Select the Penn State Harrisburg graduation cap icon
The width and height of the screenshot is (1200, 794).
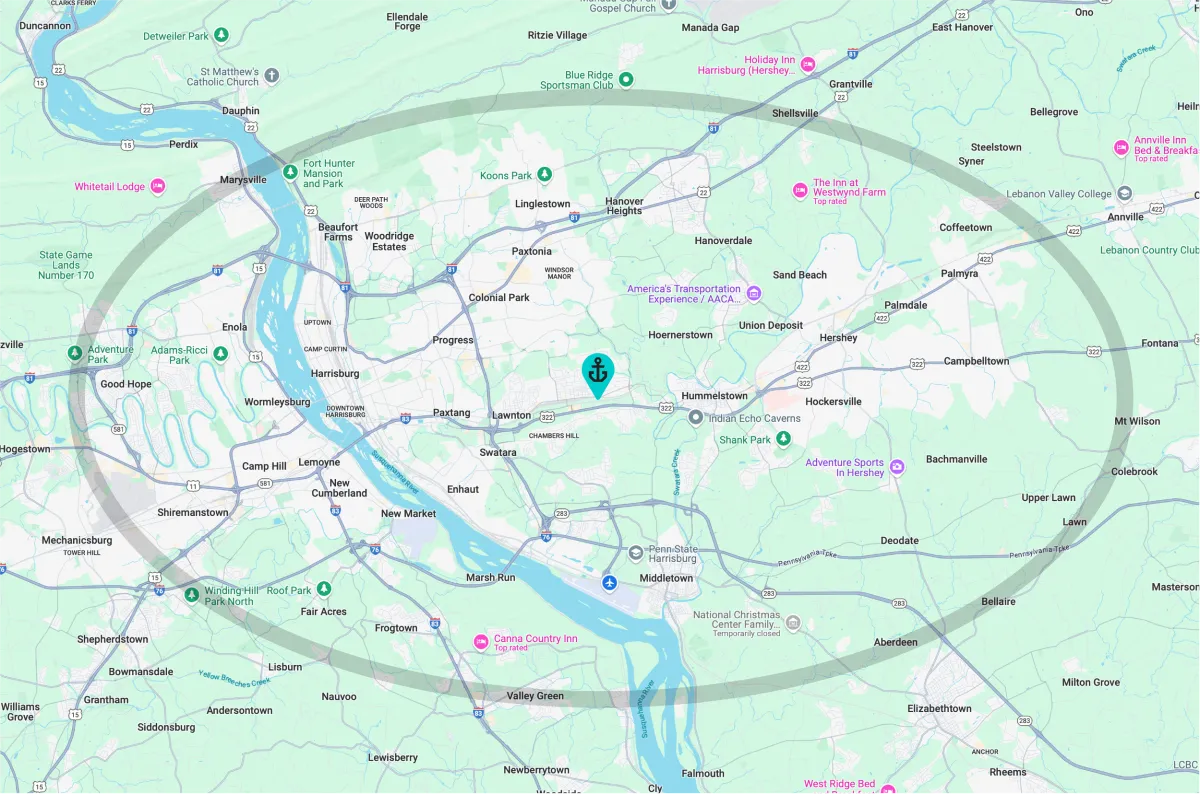click(636, 552)
